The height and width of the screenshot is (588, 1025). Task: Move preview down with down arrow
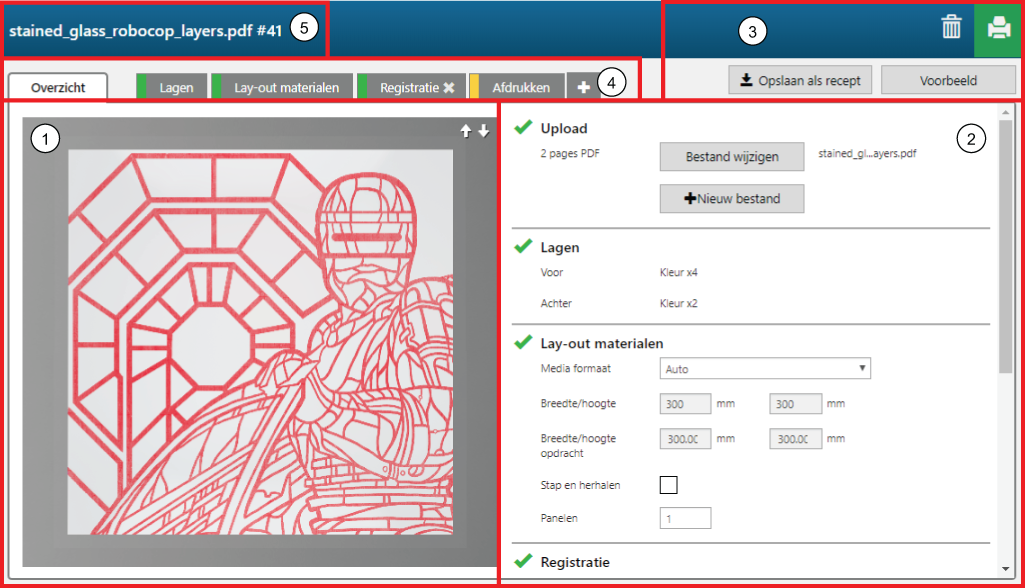[484, 131]
